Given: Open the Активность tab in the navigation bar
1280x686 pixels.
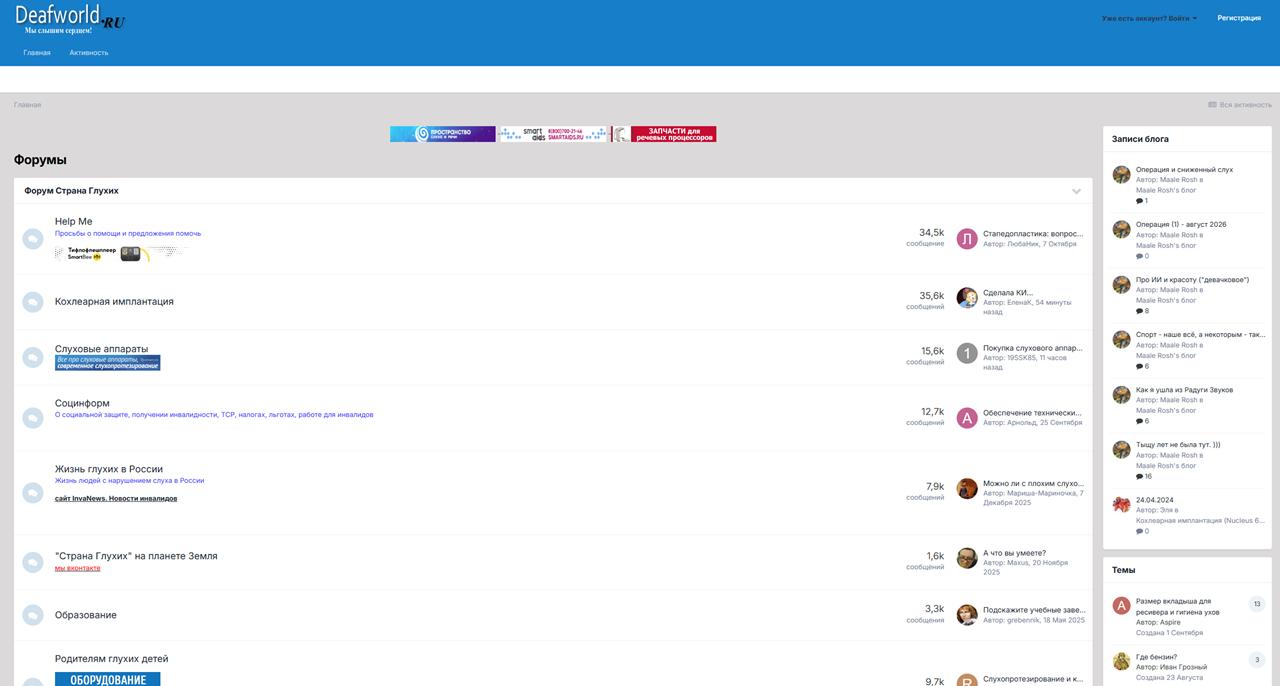Looking at the screenshot, I should pos(89,52).
